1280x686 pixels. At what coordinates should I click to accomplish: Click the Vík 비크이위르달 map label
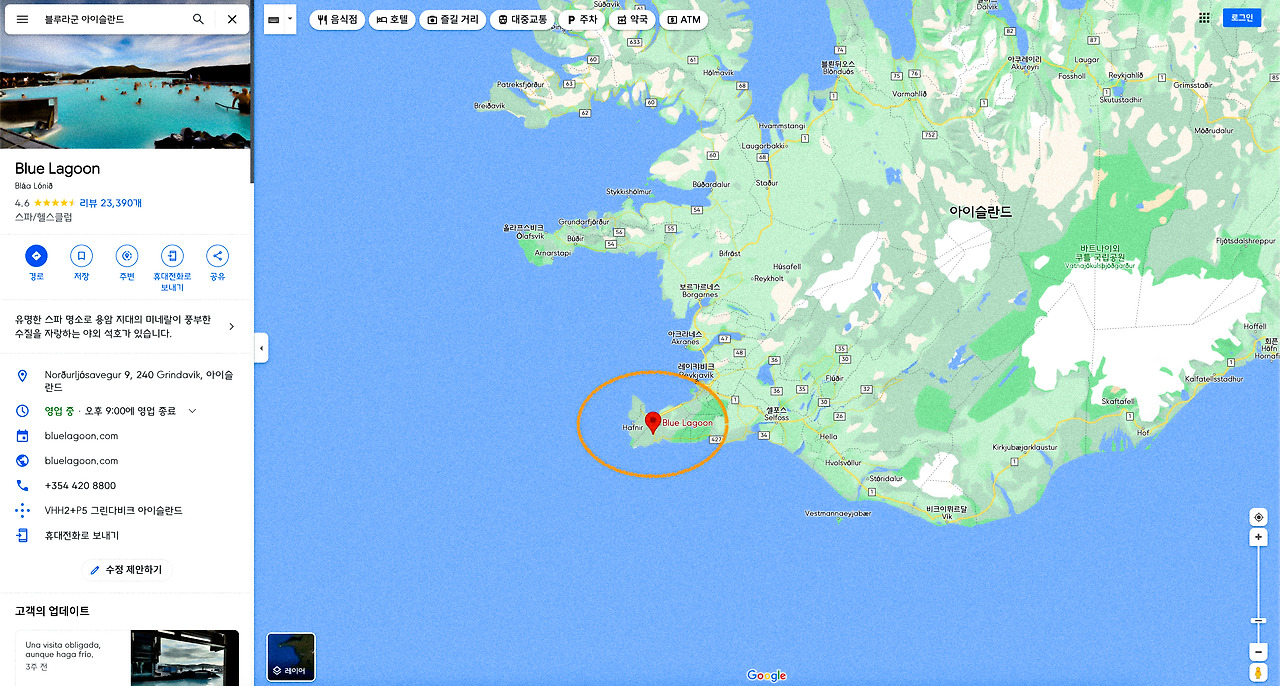point(946,512)
